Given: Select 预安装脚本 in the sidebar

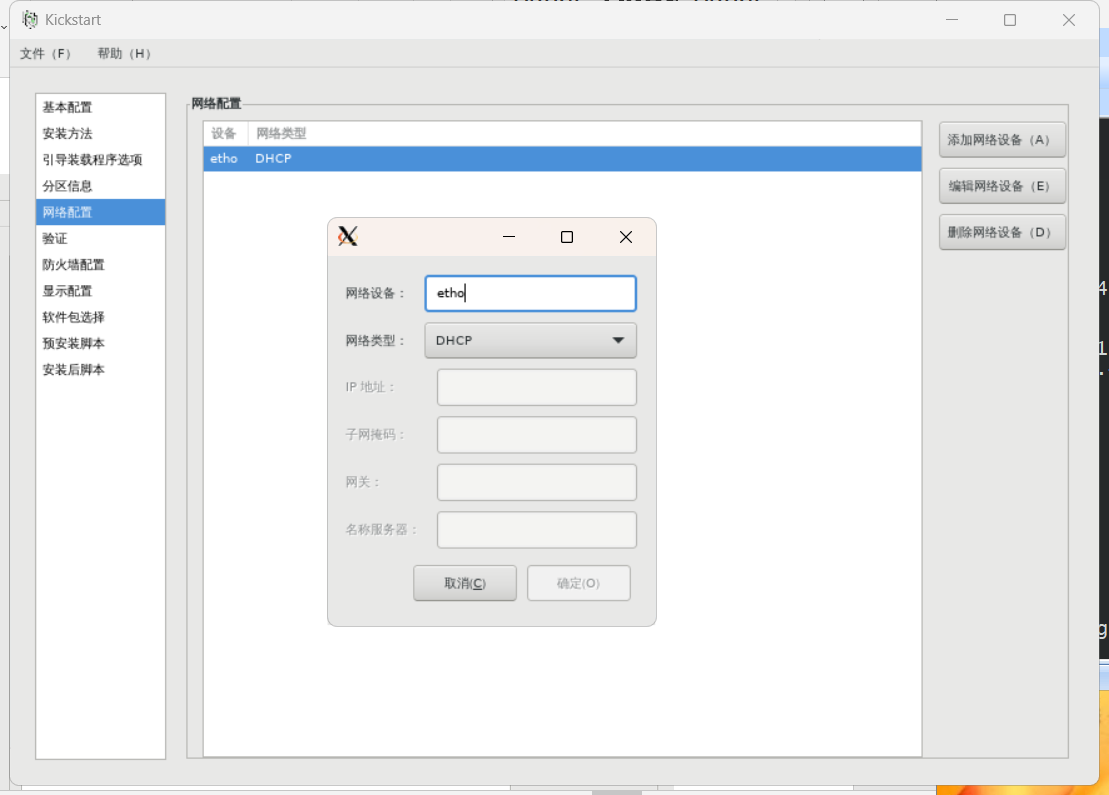Looking at the screenshot, I should (100, 343).
